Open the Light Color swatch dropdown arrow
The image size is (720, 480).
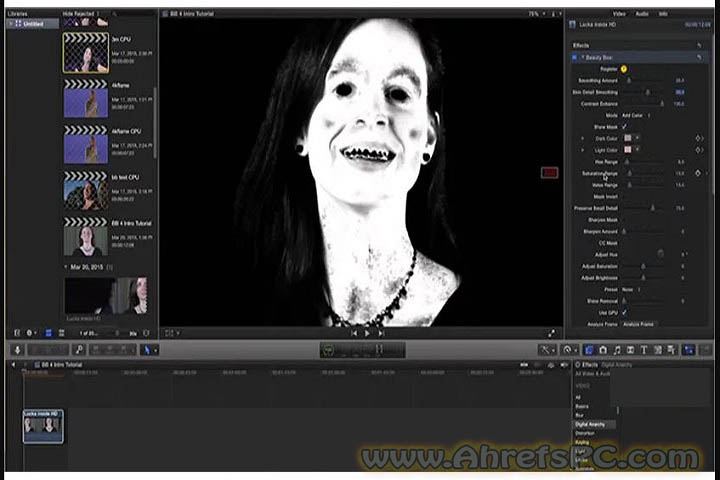coord(637,150)
